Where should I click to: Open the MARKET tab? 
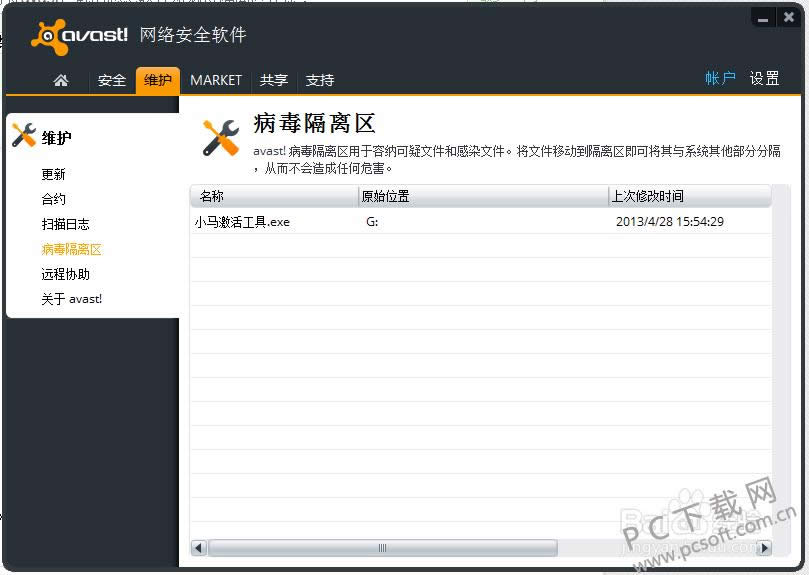[216, 80]
